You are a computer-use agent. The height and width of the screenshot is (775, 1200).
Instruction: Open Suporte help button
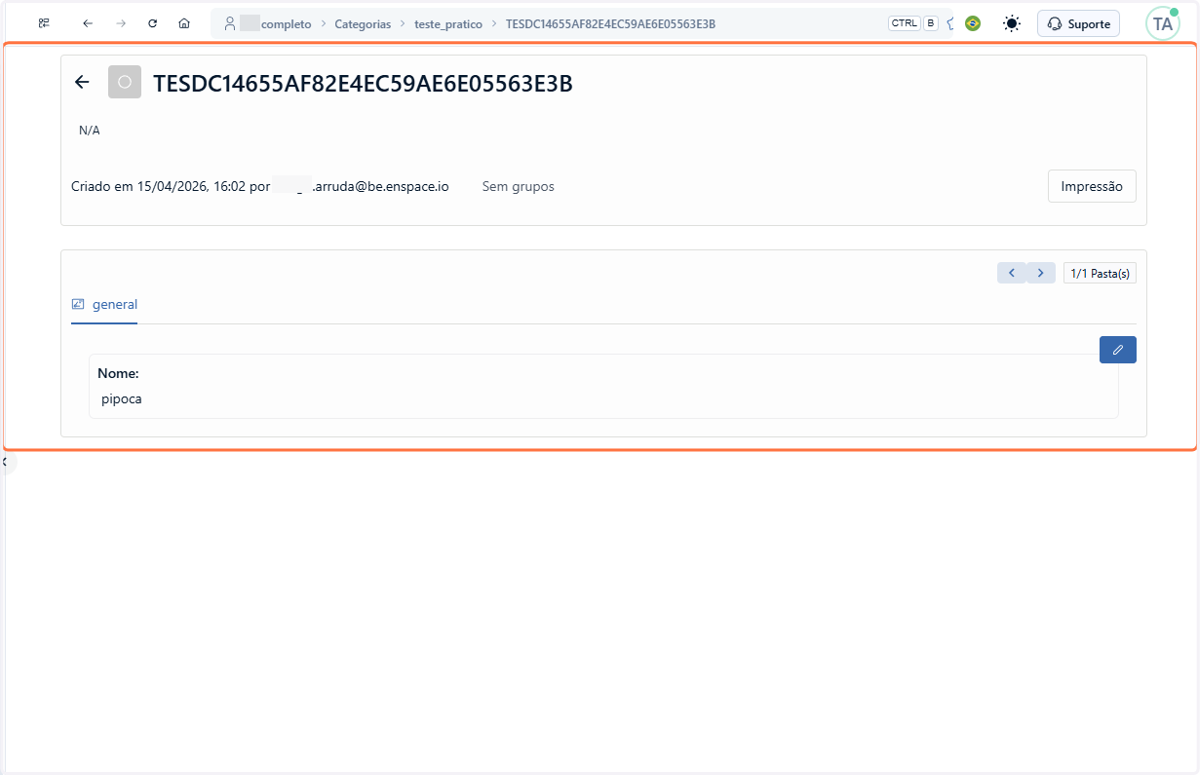point(1078,23)
